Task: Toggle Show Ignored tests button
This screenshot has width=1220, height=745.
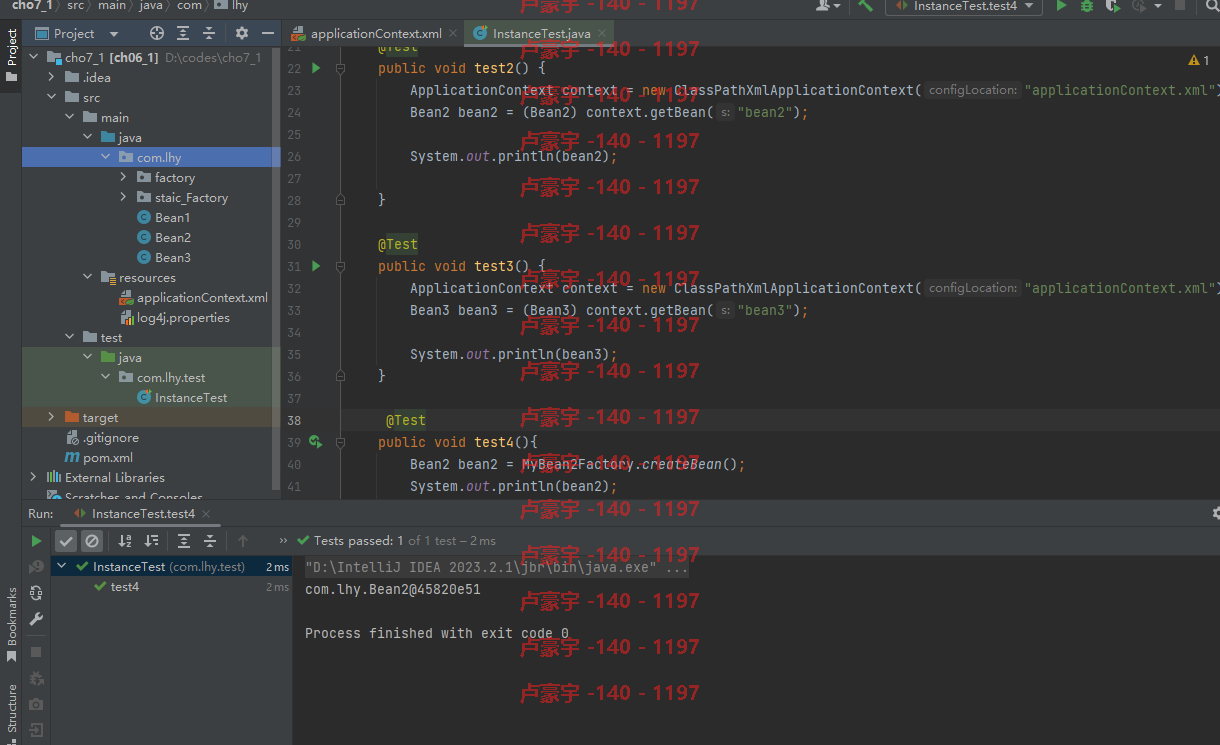Action: coord(92,541)
